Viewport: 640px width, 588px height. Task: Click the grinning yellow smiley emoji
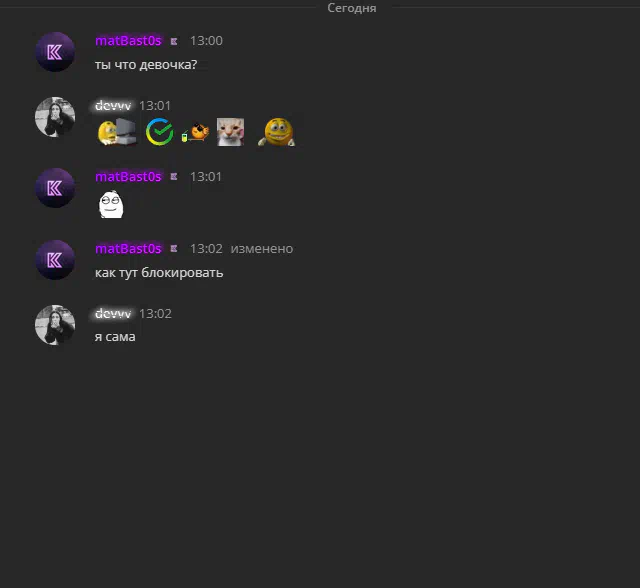277,132
